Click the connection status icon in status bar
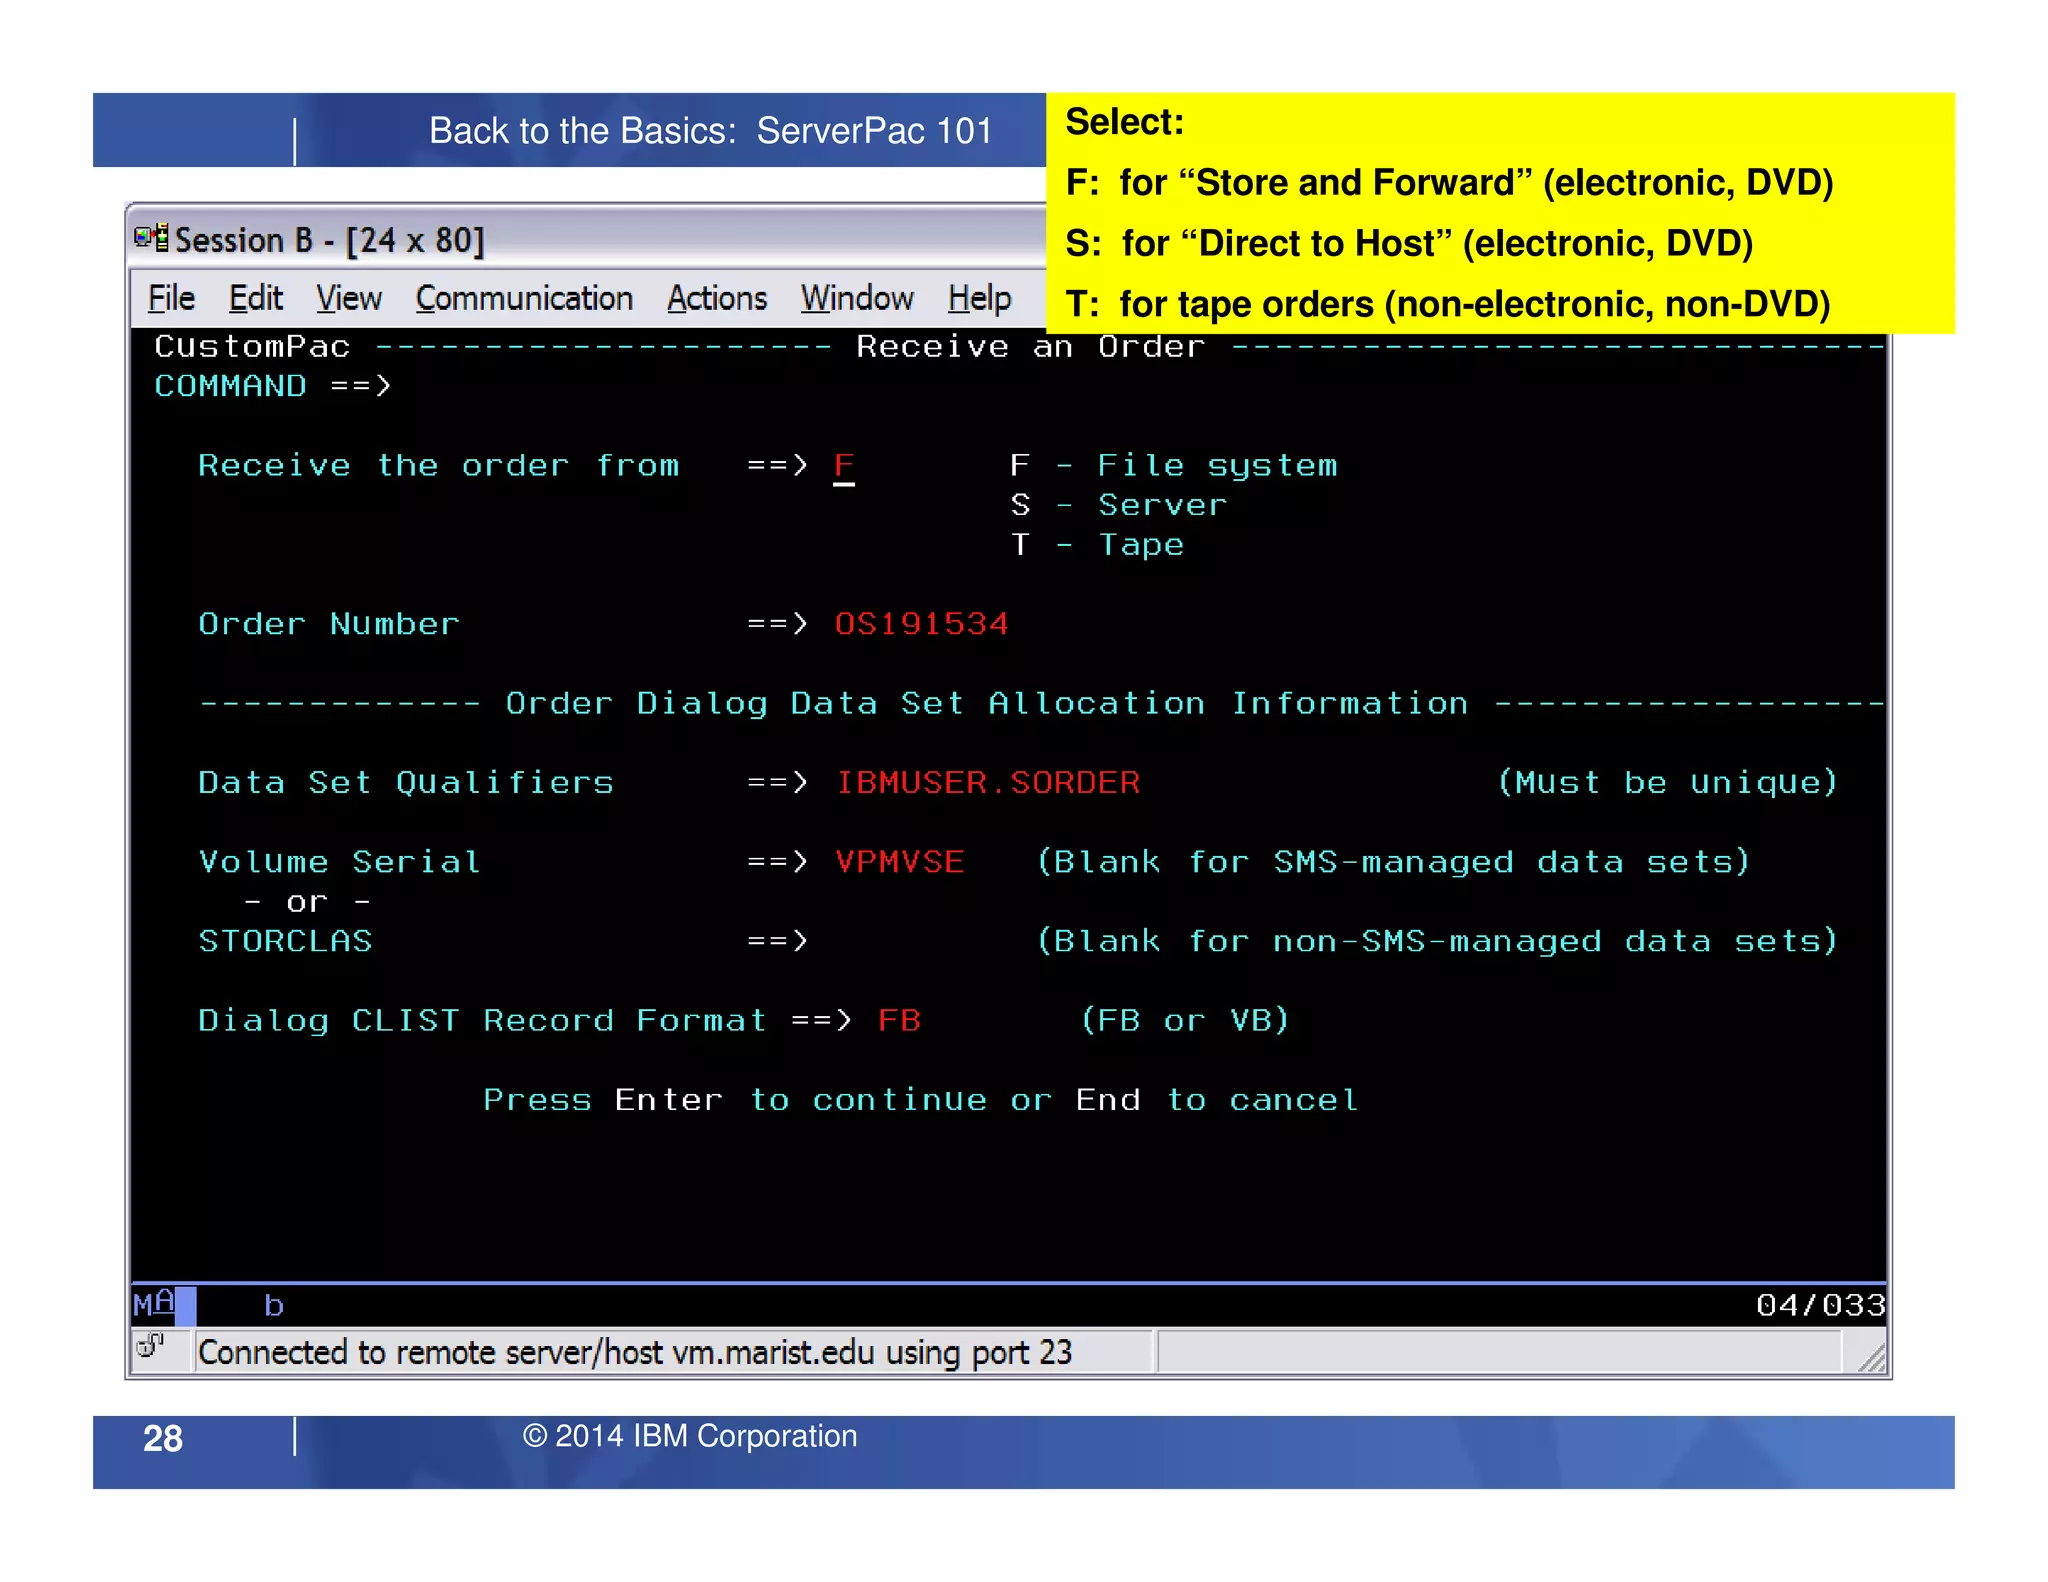Image resolution: width=2048 pixels, height=1582 pixels. coord(151,1345)
